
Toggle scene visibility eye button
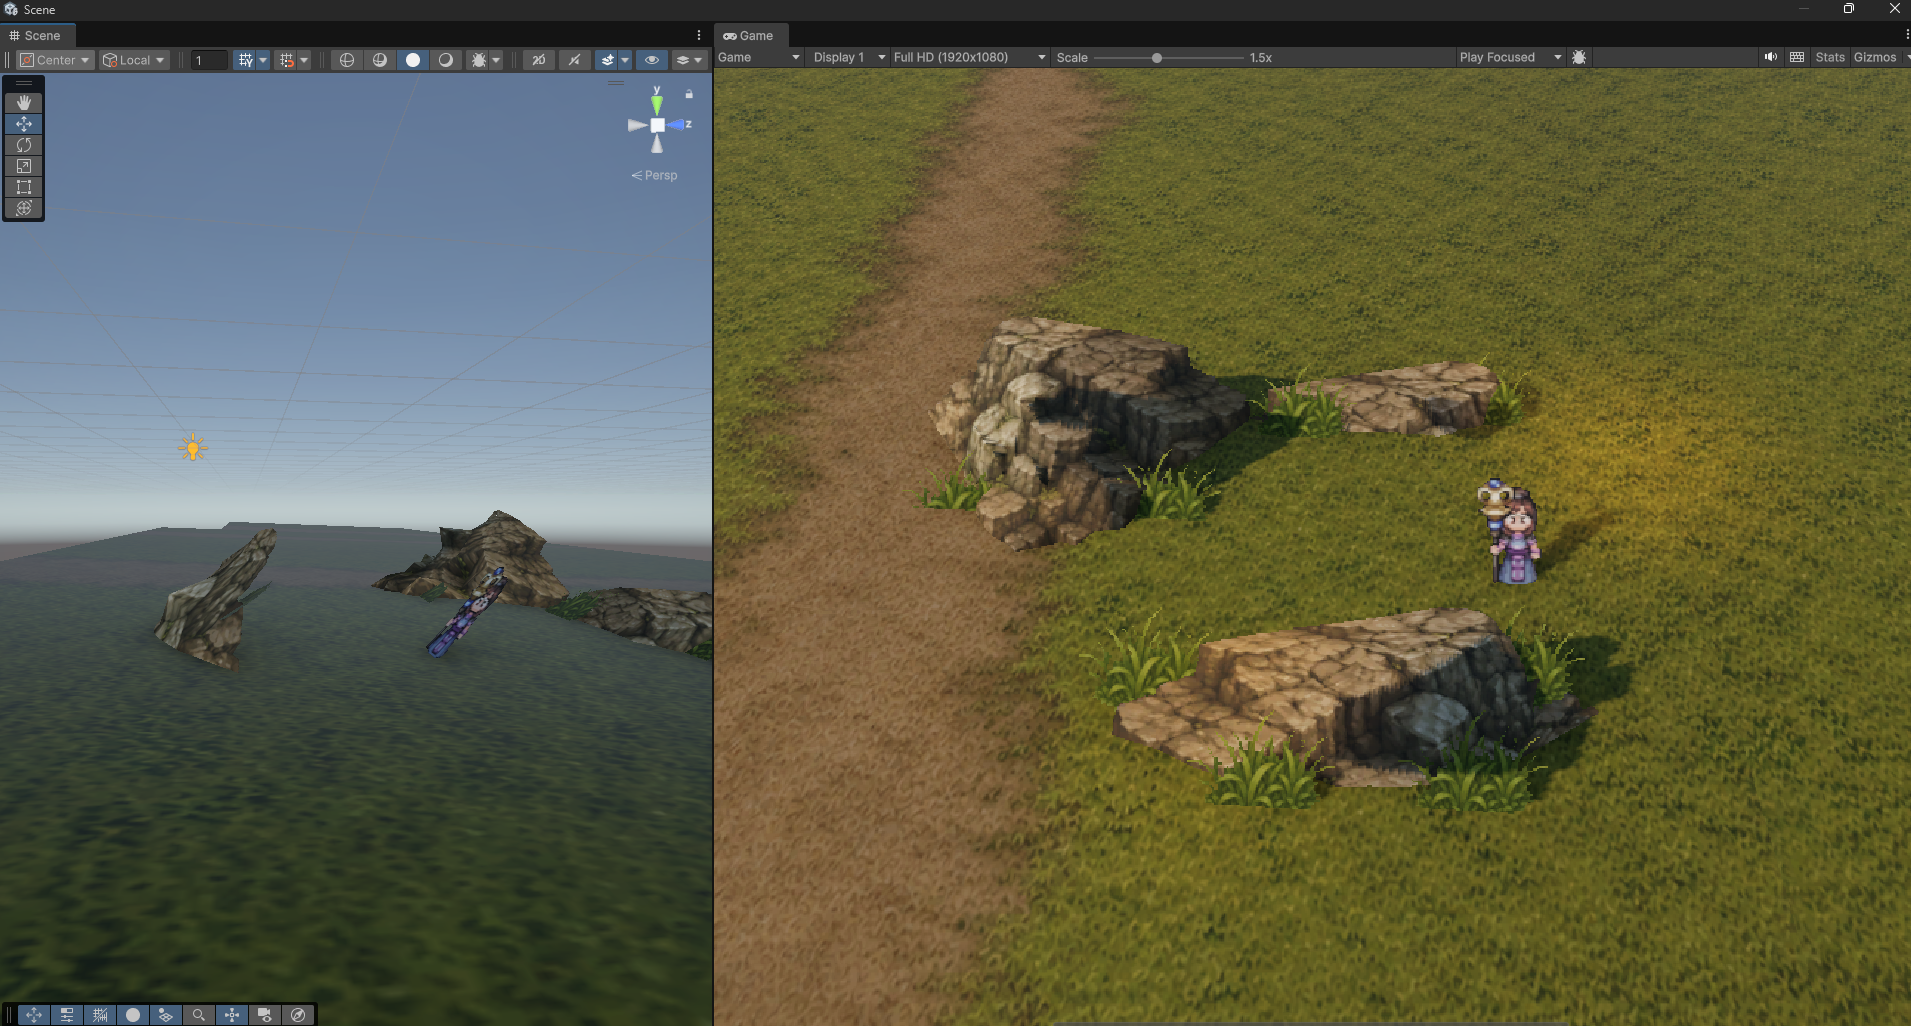click(x=652, y=60)
